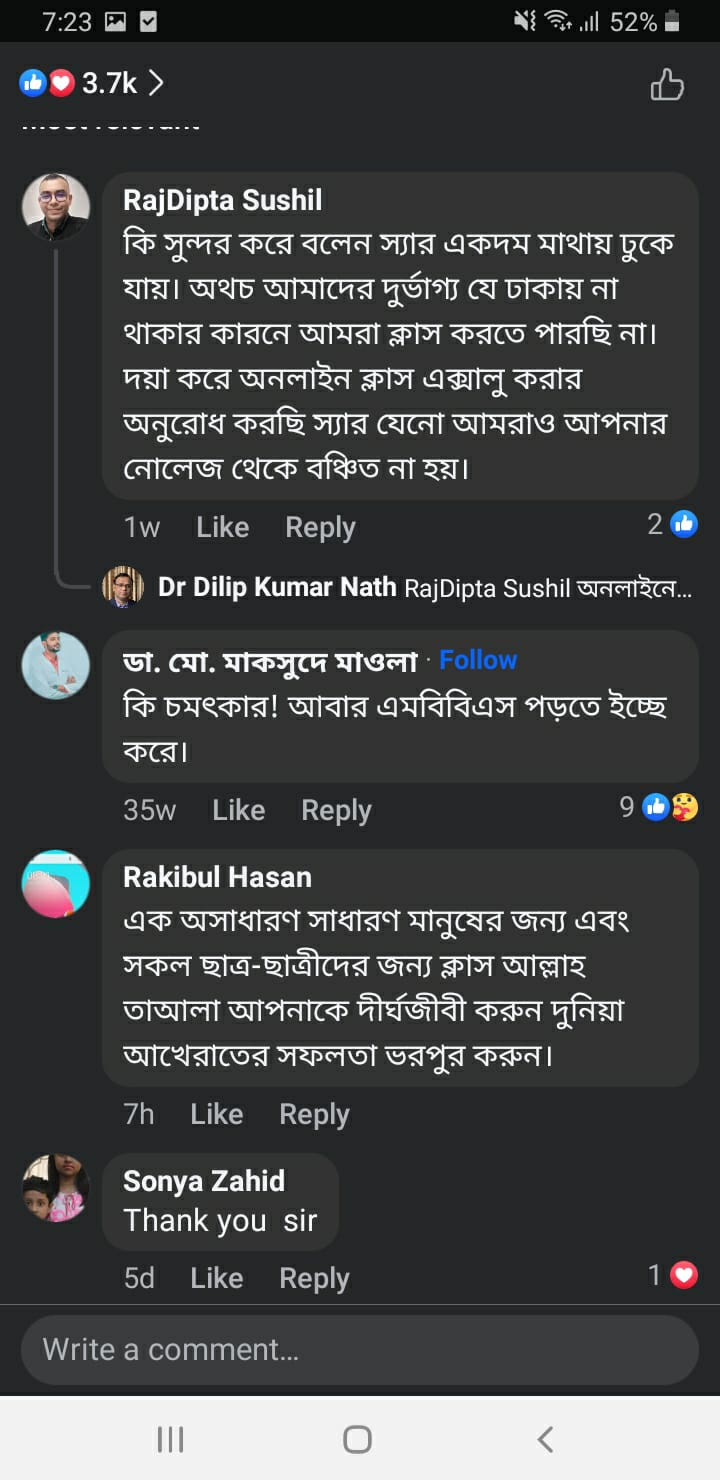This screenshot has height=1480, width=720.
Task: Open Rakibul Hasan's profile picture
Action: click(56, 884)
